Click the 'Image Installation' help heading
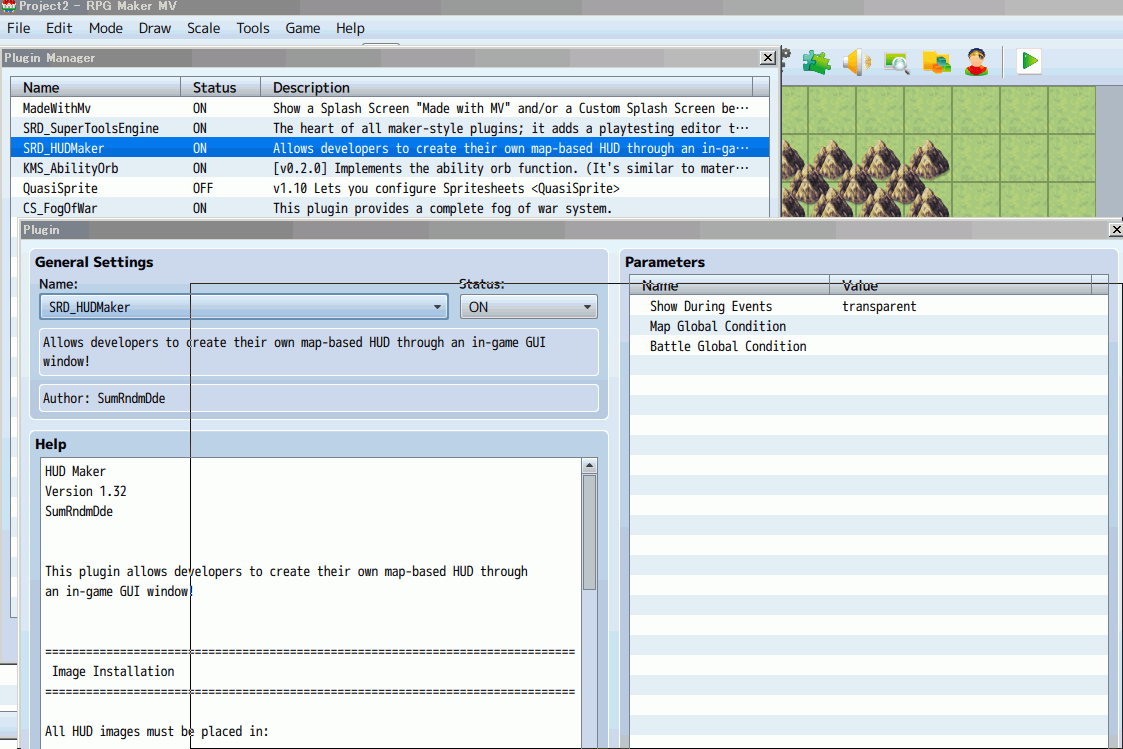This screenshot has width=1123, height=749. (113, 672)
